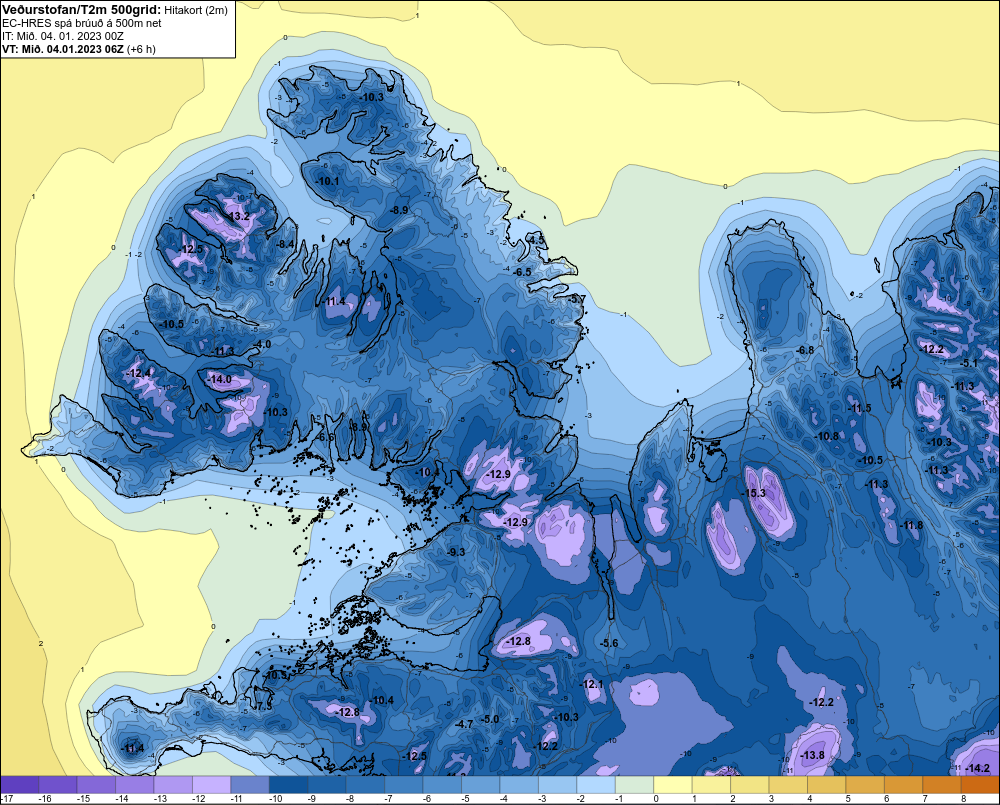Click the '-14.2' temperature value

[x=978, y=768]
